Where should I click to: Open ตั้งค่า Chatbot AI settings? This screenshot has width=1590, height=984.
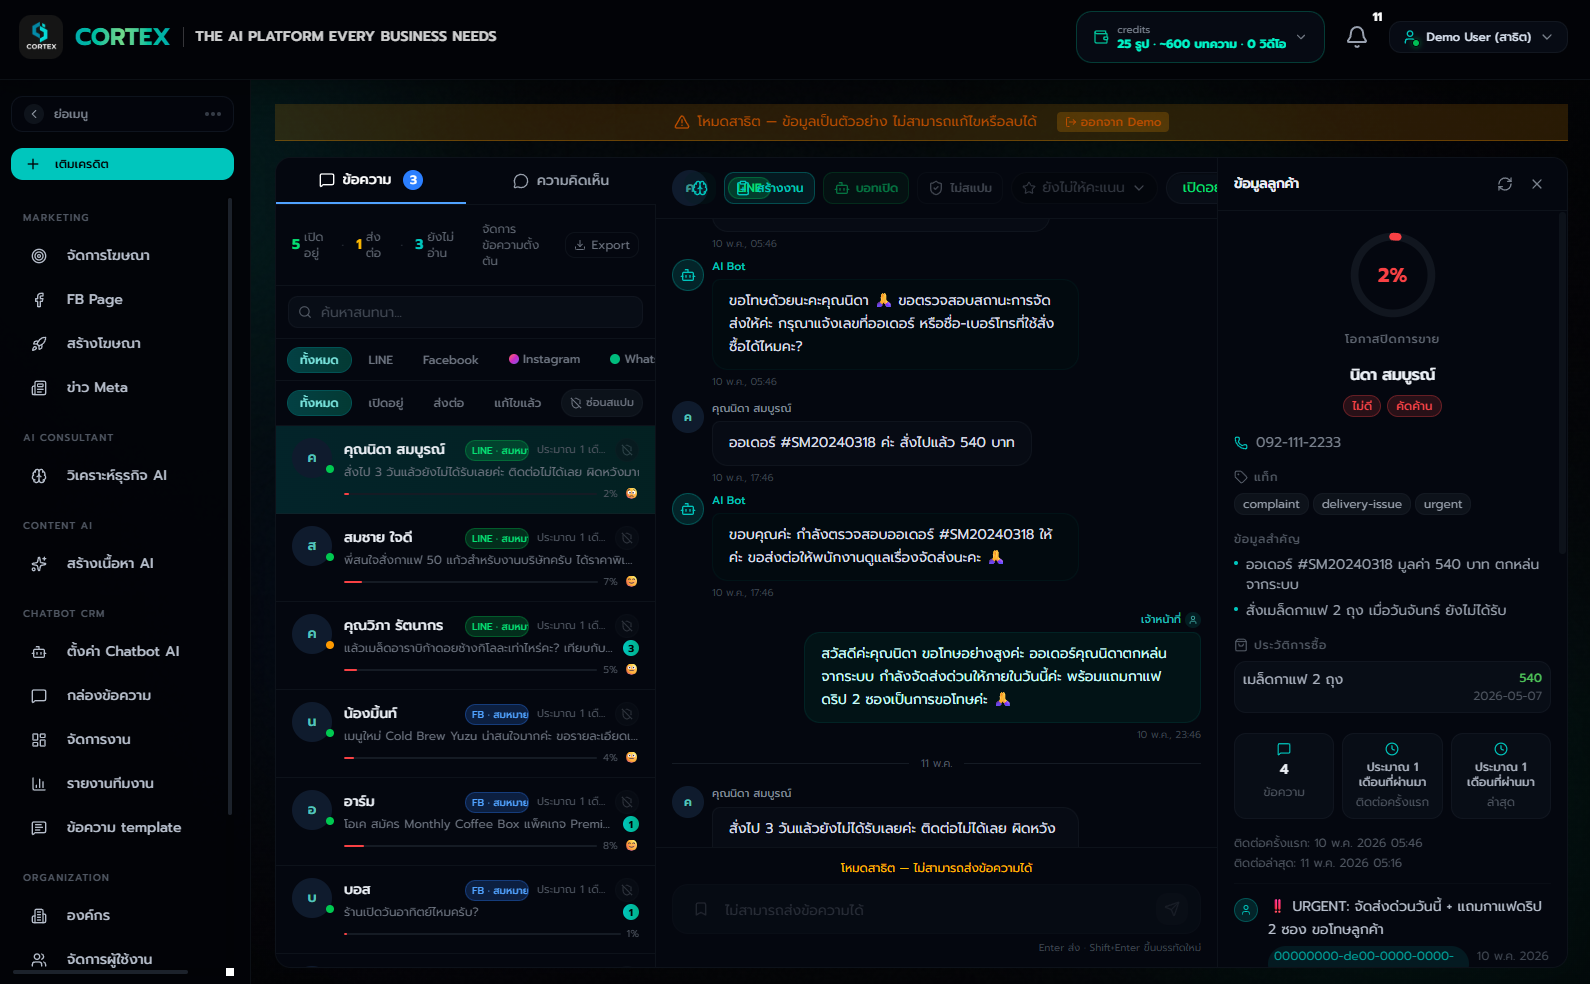[x=122, y=652]
